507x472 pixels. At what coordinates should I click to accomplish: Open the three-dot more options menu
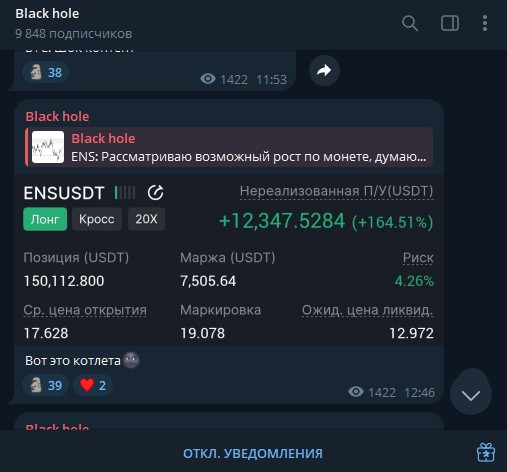coord(485,23)
